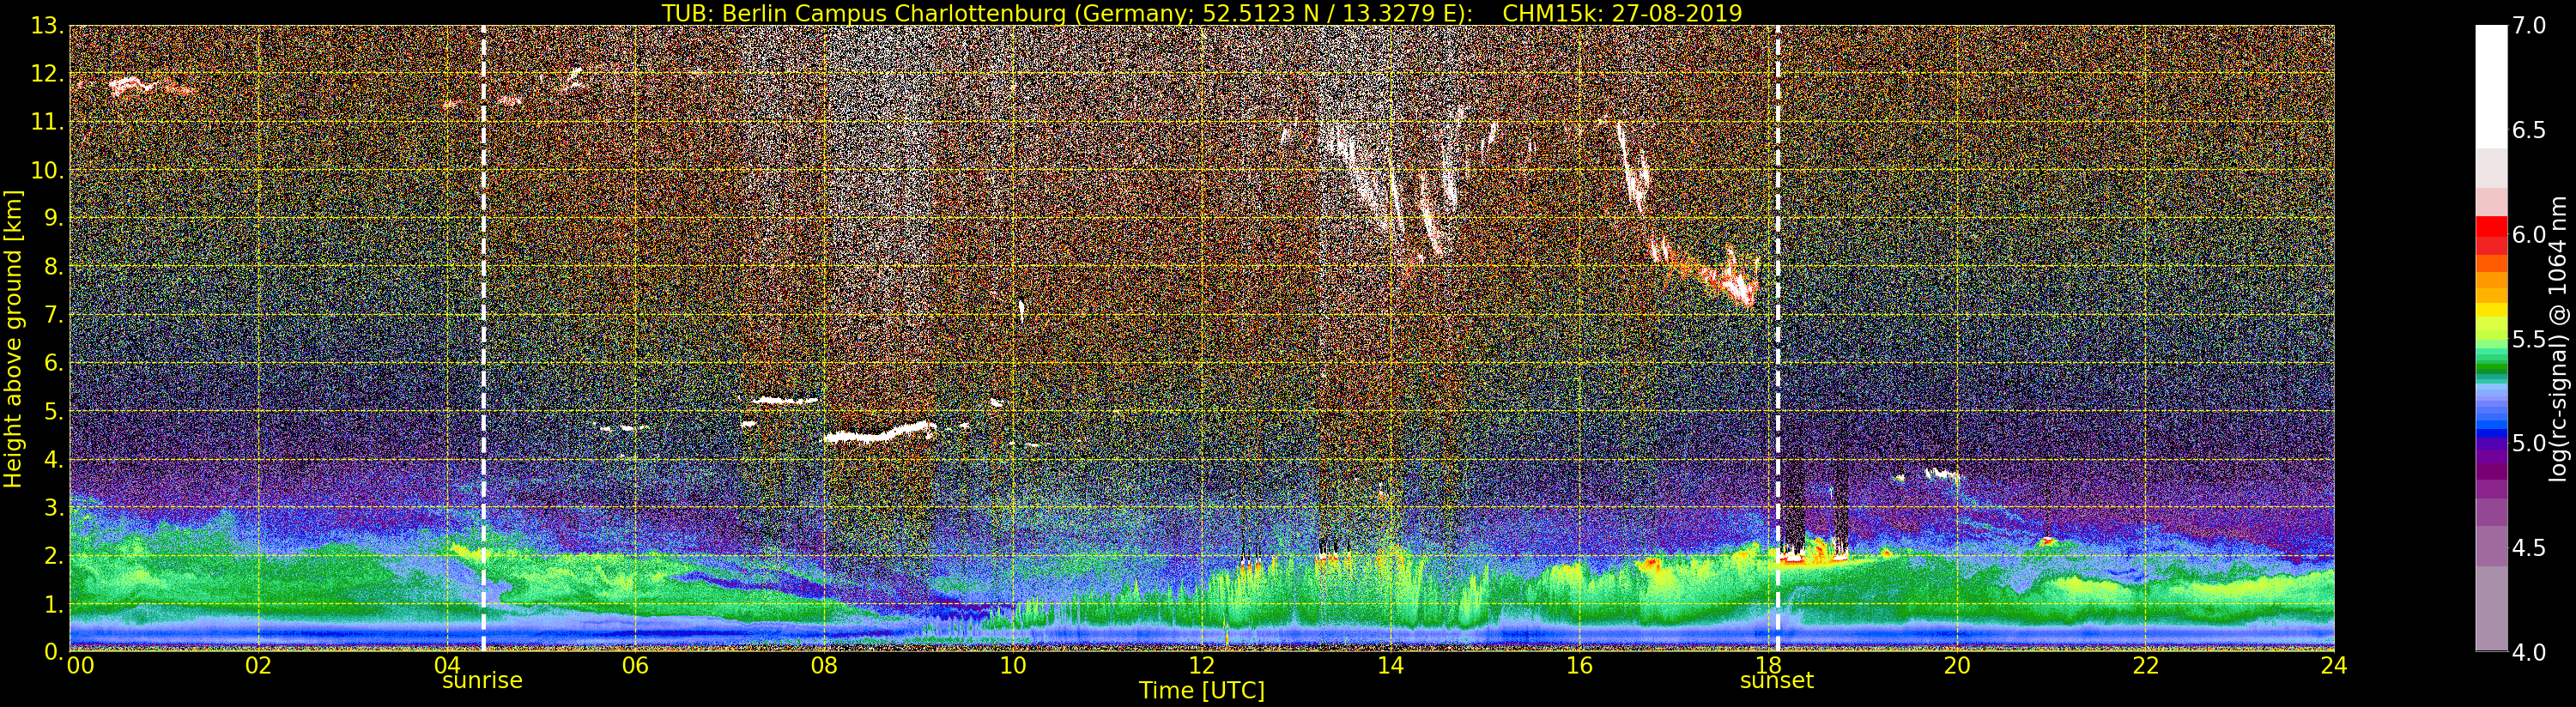Select the 'Height above ground [km]' axis label

(x=13, y=339)
